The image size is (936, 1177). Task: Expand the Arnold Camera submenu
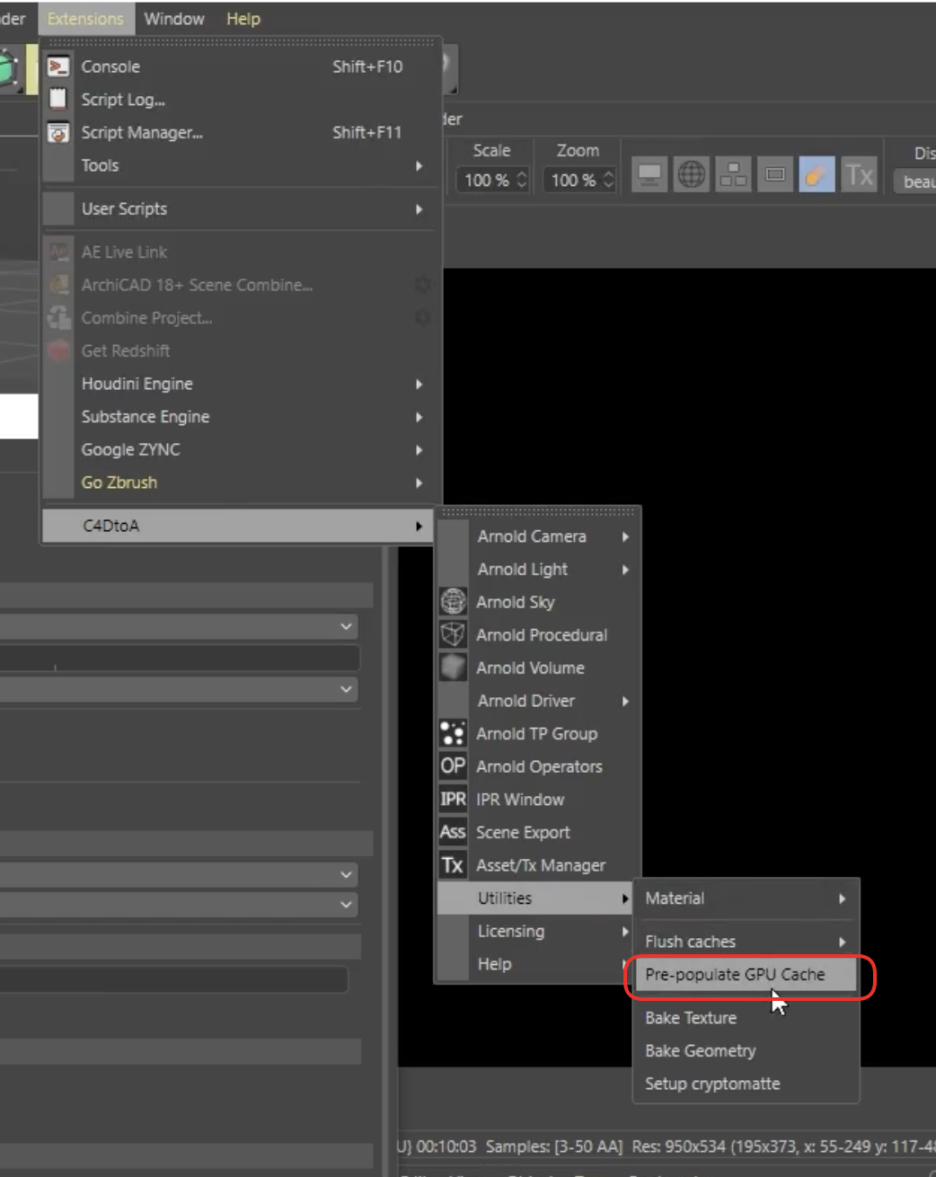(x=537, y=537)
